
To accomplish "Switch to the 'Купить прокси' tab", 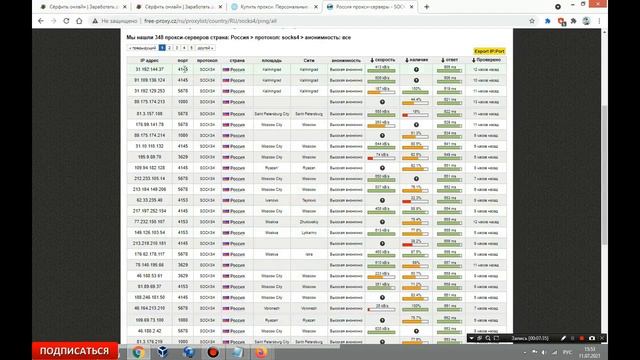I will pyautogui.click(x=274, y=7).
